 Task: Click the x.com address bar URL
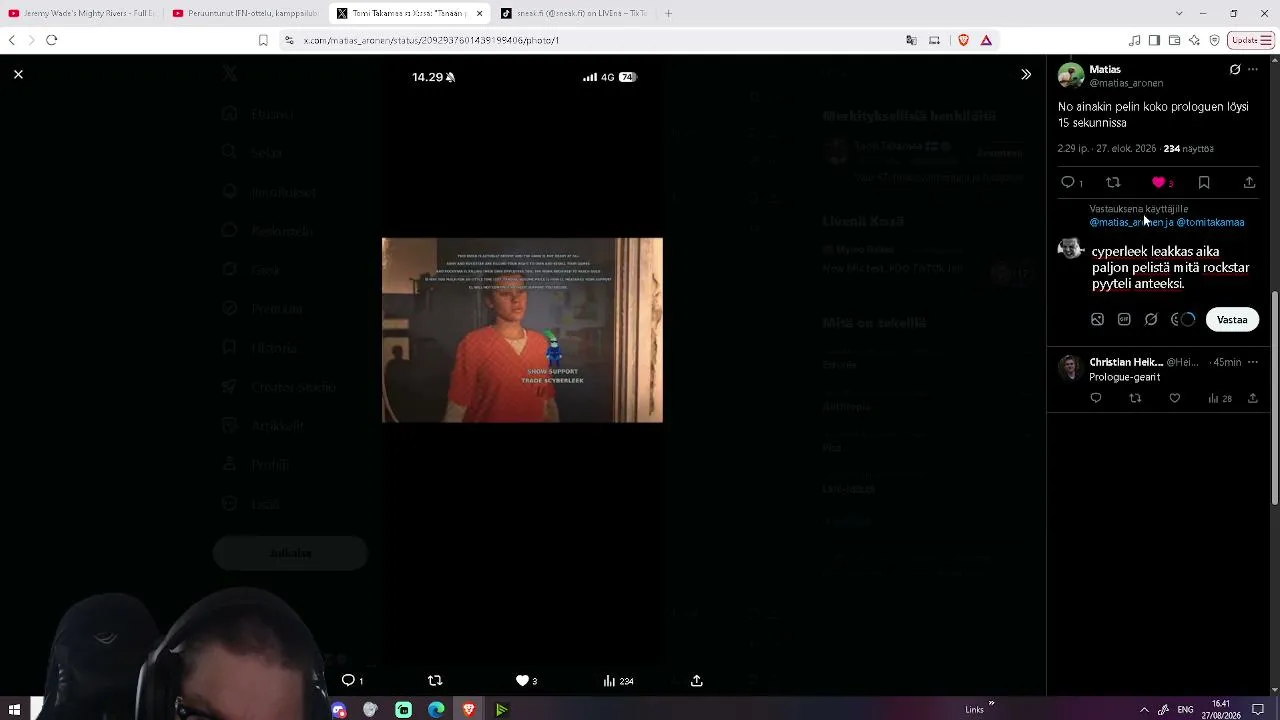pos(431,40)
